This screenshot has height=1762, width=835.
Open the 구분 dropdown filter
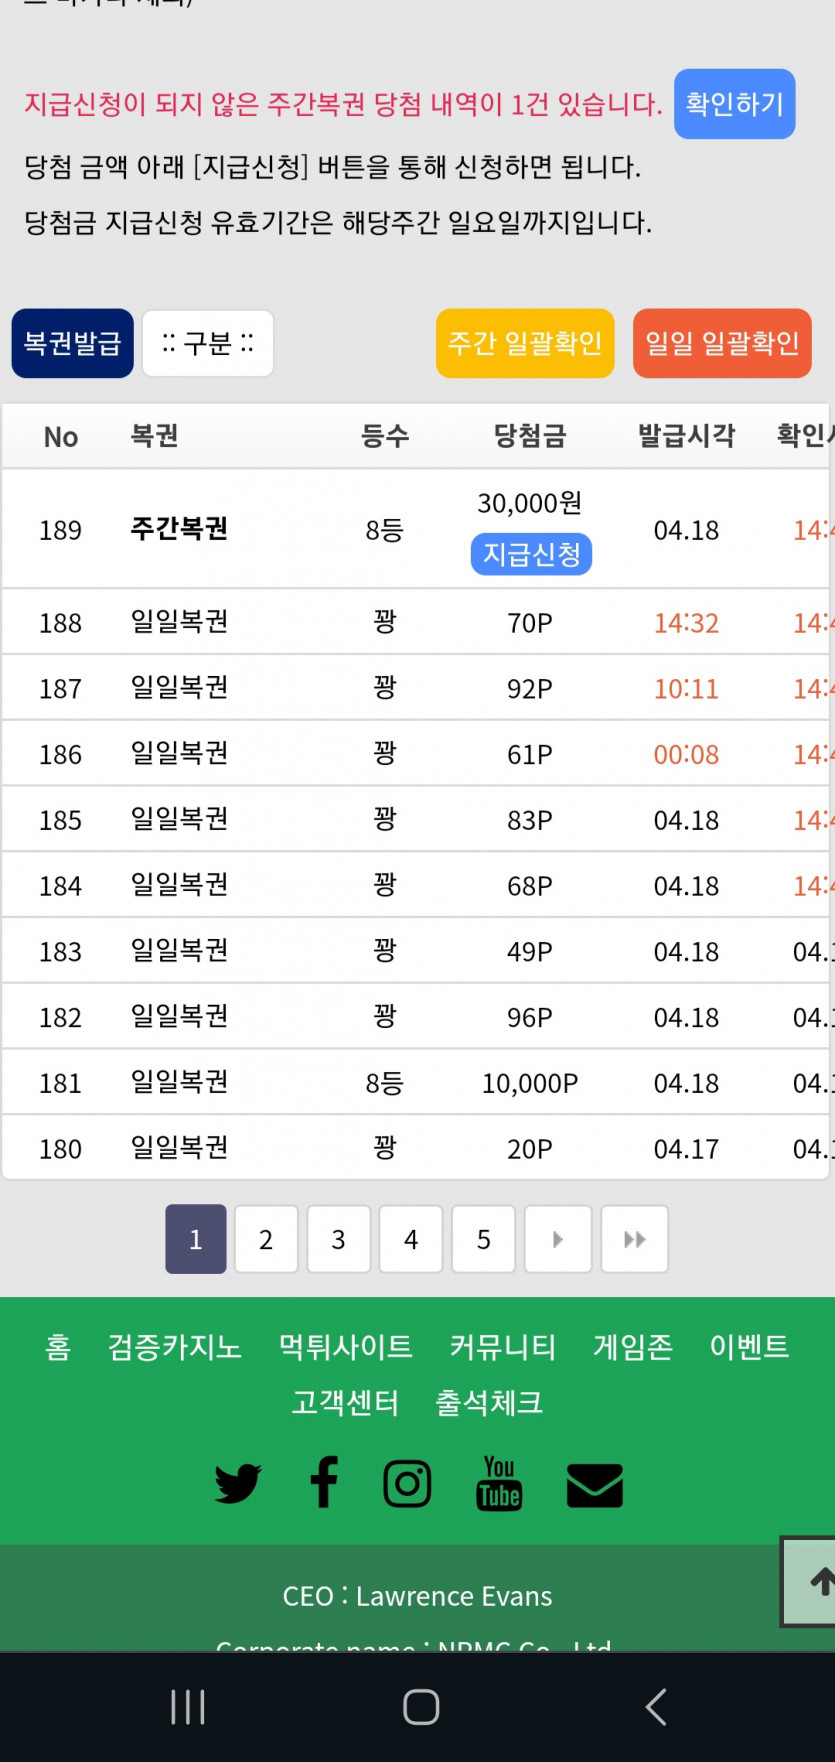(x=208, y=343)
